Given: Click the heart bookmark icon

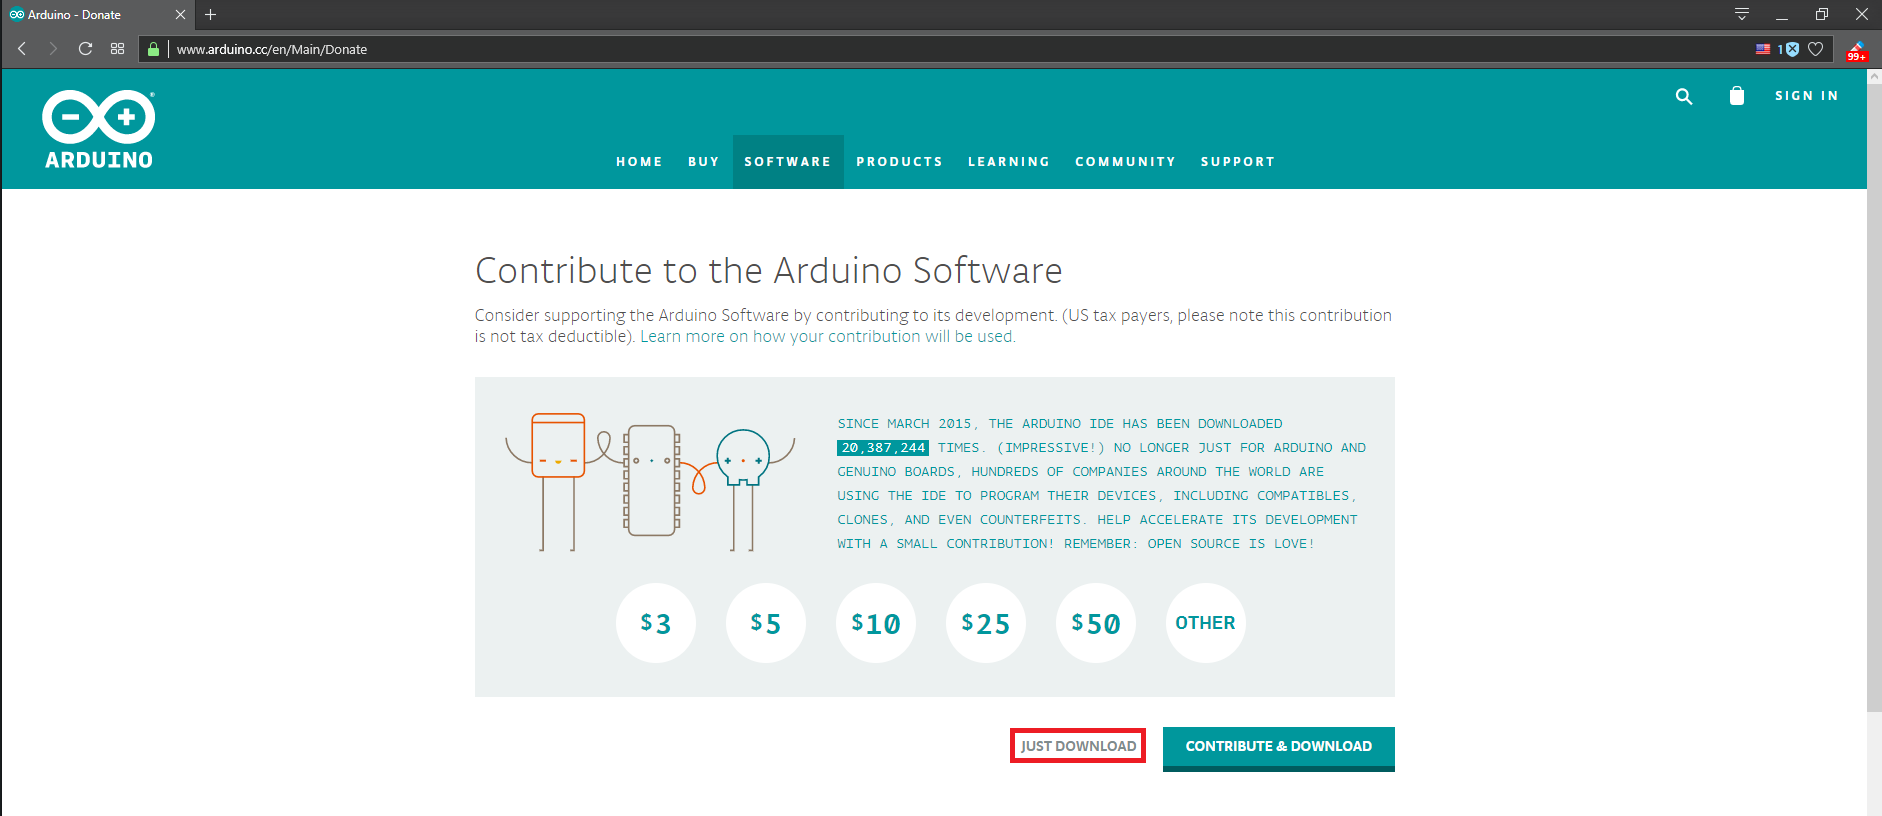Looking at the screenshot, I should click(x=1816, y=49).
